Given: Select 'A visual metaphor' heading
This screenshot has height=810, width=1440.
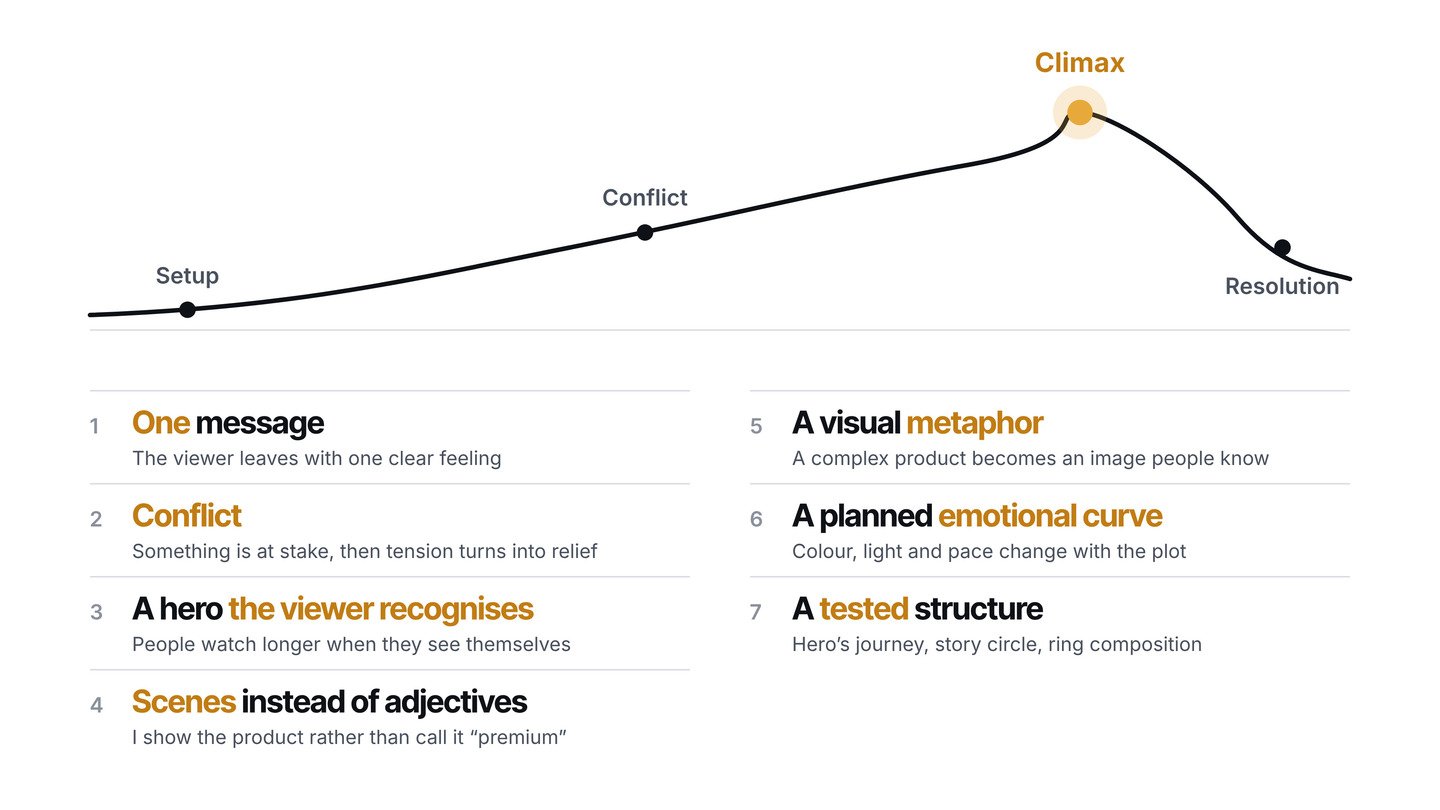Looking at the screenshot, I should pyautogui.click(x=918, y=423).
